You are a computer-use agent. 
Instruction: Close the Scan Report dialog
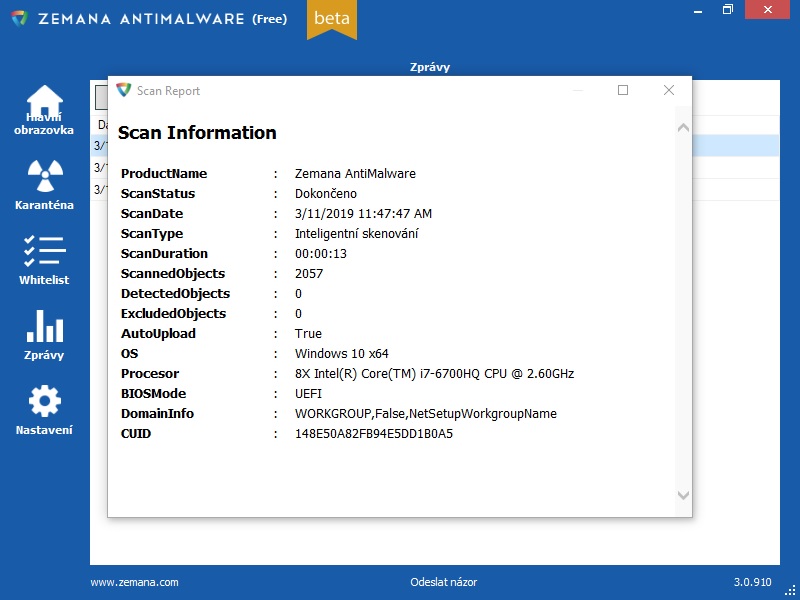click(x=669, y=90)
